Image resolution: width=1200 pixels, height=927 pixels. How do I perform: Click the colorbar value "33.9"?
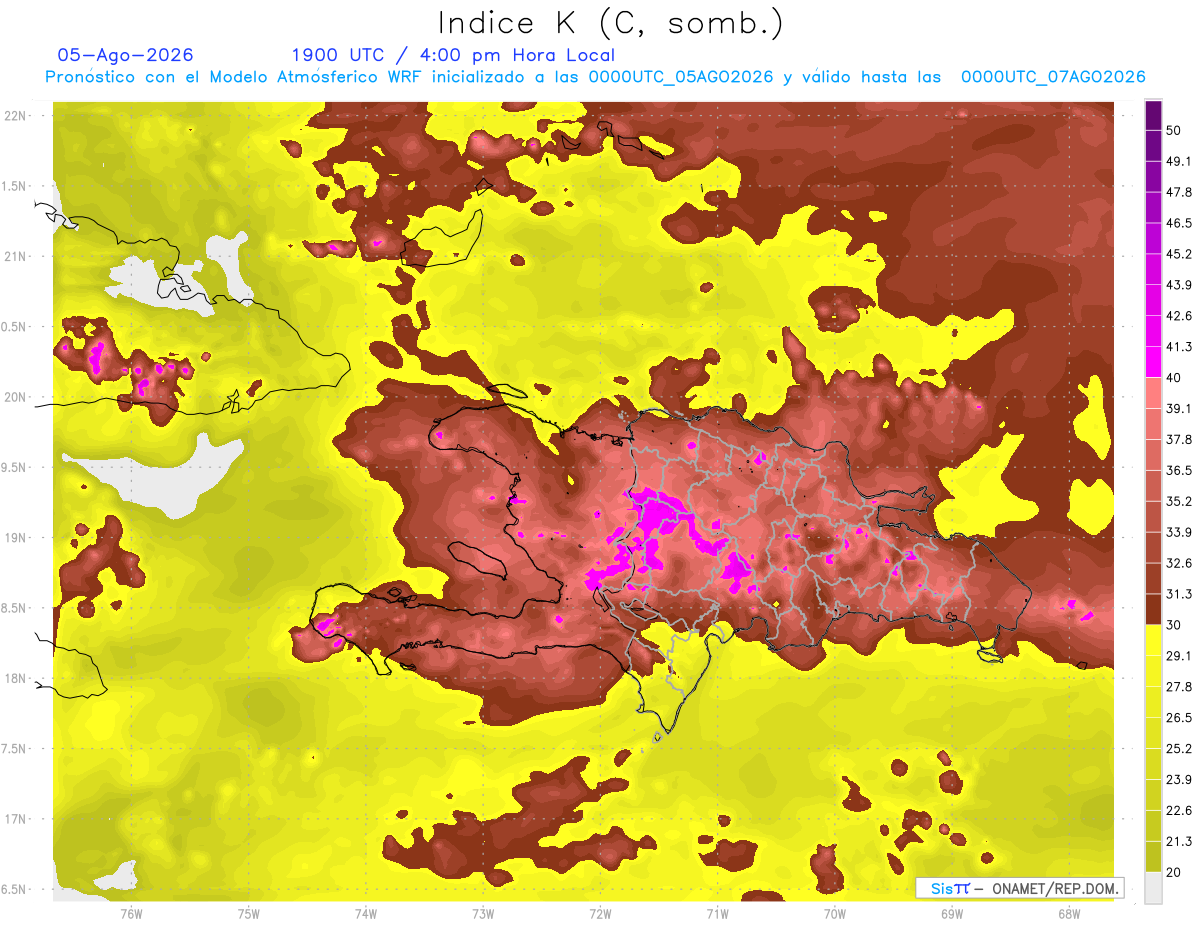coord(1179,532)
